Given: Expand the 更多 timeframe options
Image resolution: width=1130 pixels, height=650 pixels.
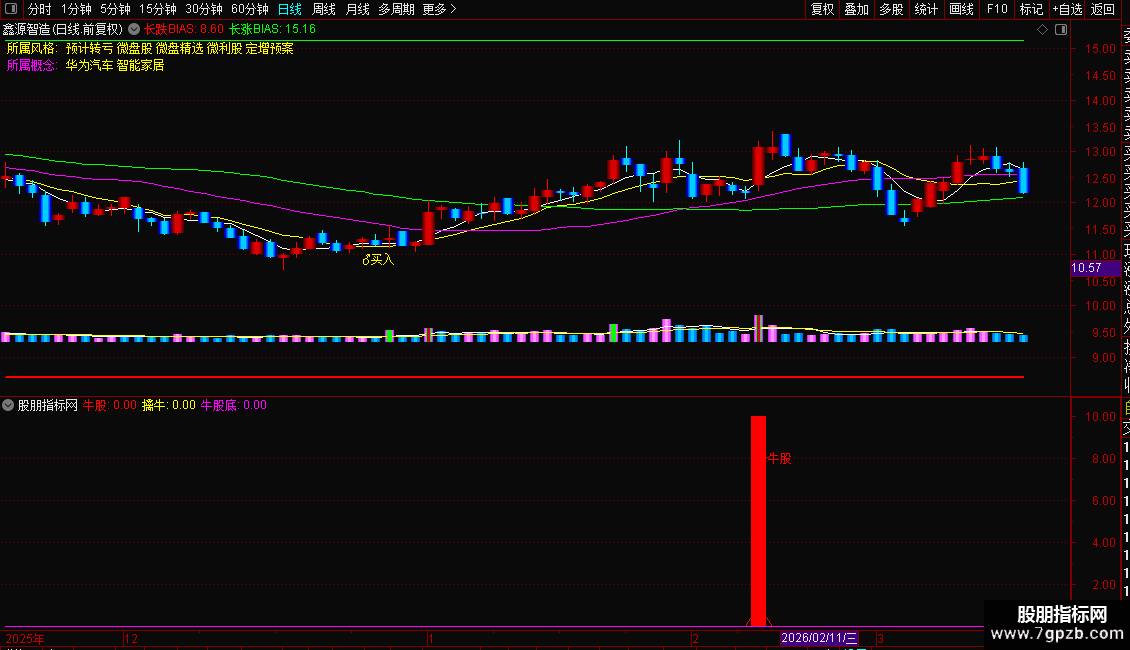Looking at the screenshot, I should [x=439, y=9].
